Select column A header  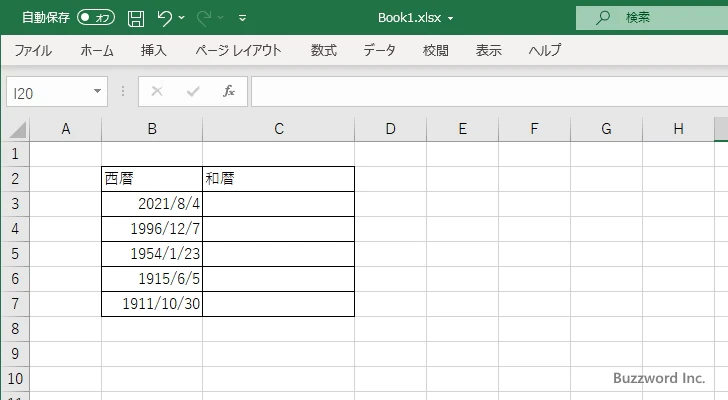coord(65,129)
